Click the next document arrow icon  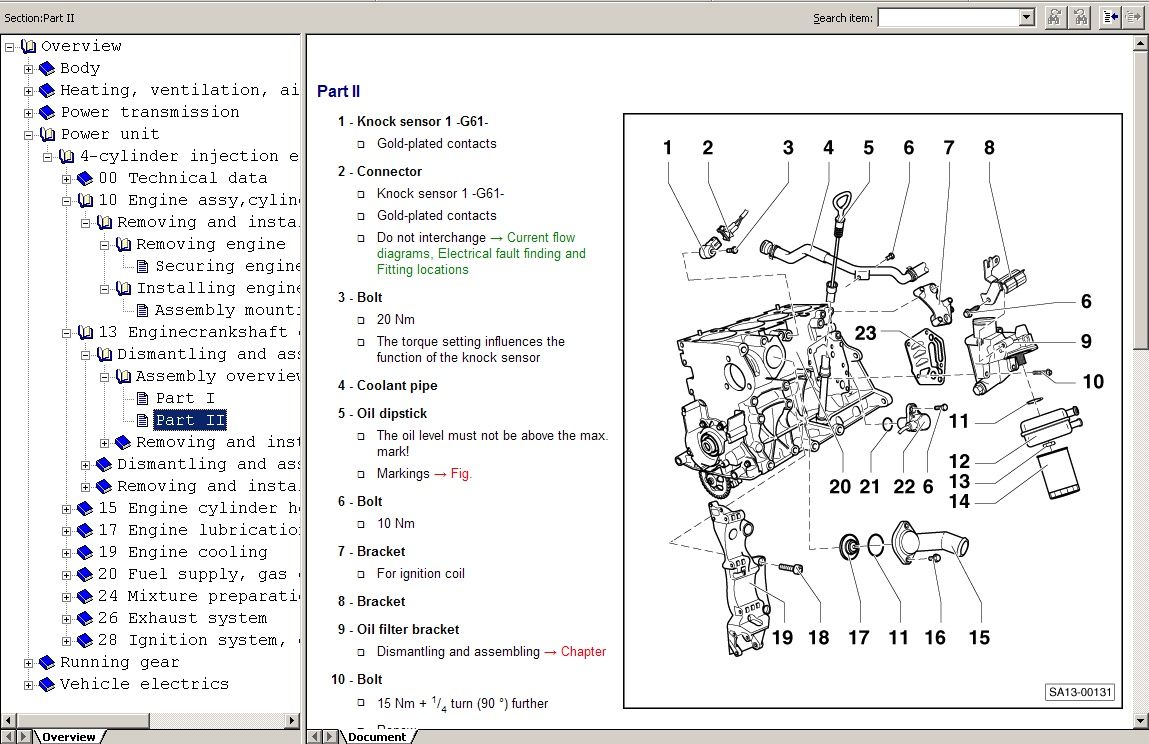click(1133, 17)
